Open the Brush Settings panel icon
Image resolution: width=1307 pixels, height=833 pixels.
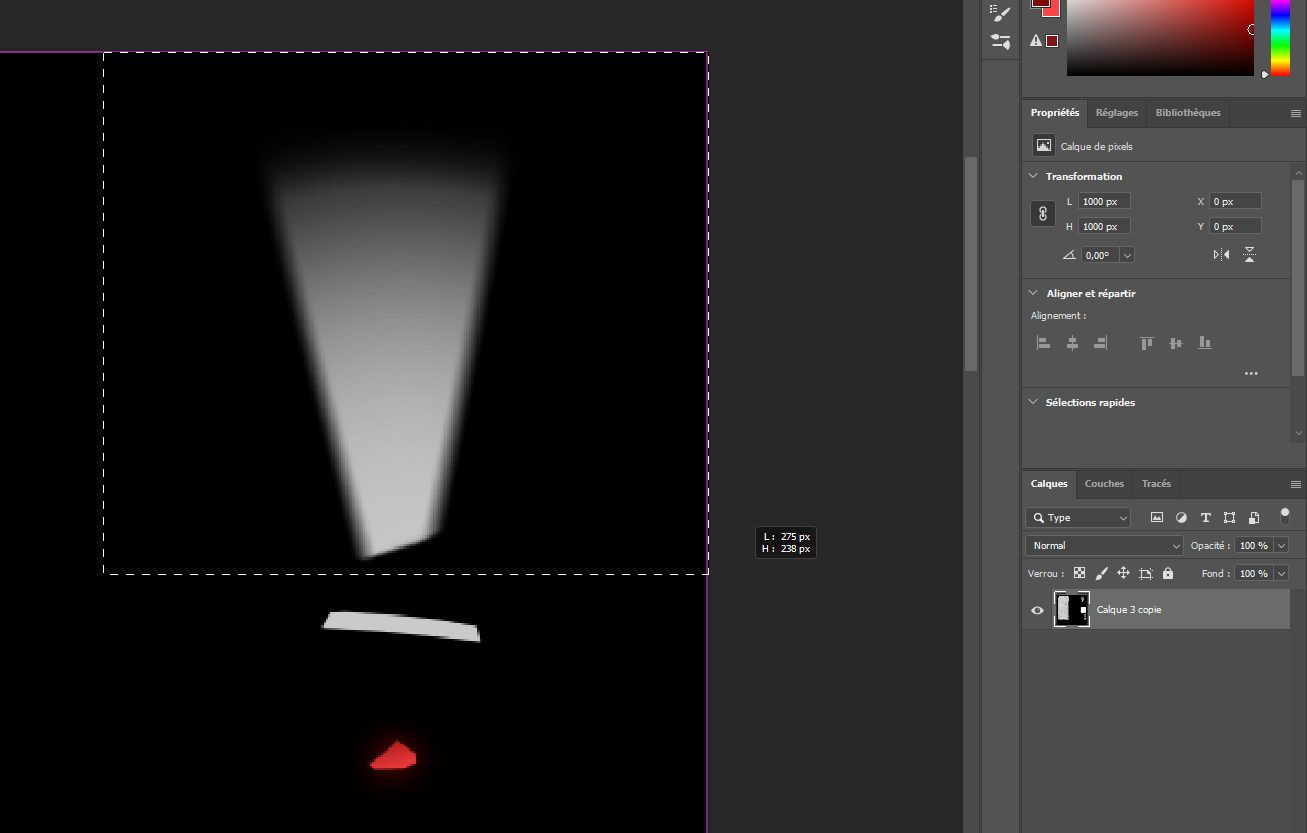(1000, 12)
